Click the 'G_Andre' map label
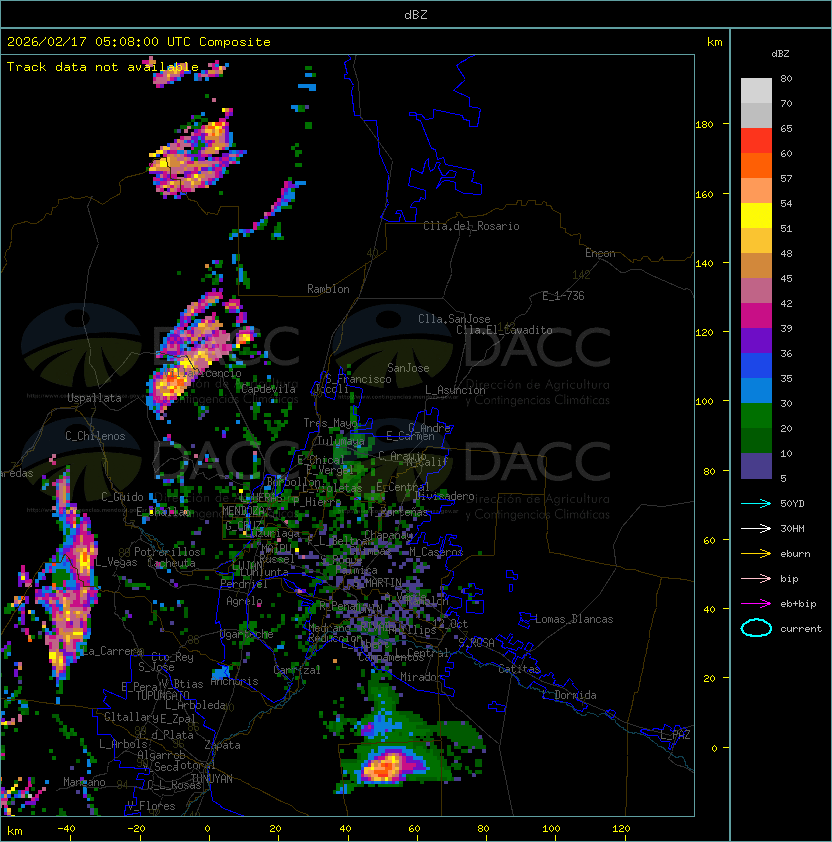 pos(429,428)
